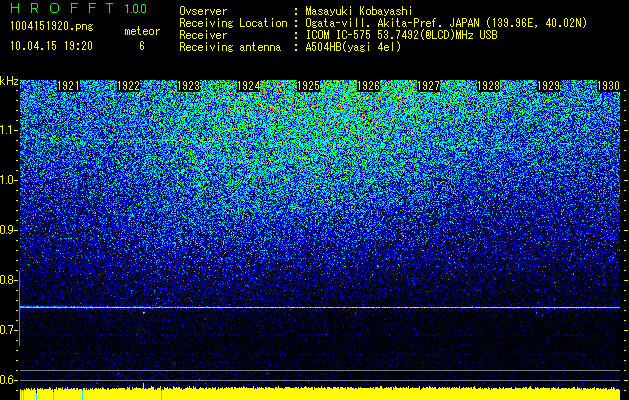
Task: Click the 1927 time marker
Action: point(428,86)
